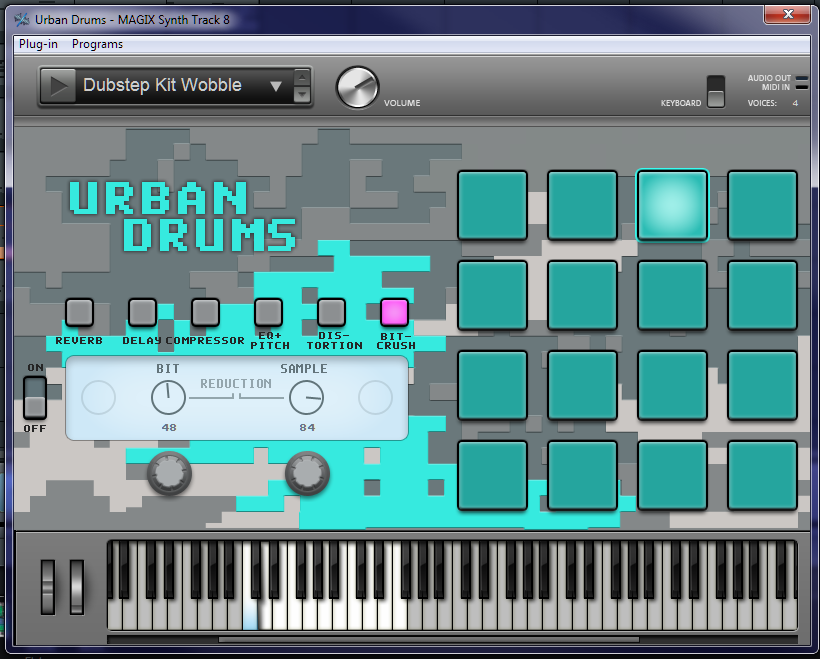Tap the fourth pad in the third row

(762, 385)
